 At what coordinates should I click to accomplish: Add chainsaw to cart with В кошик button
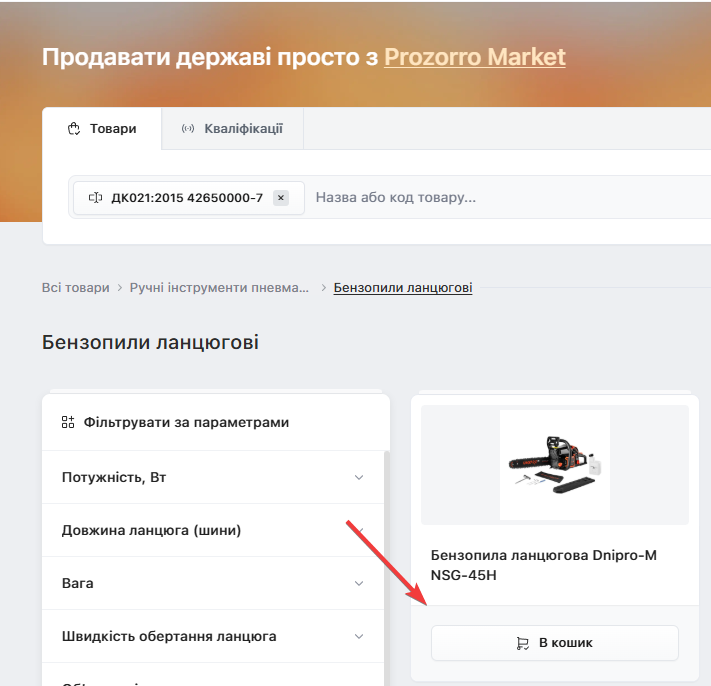[x=555, y=643]
